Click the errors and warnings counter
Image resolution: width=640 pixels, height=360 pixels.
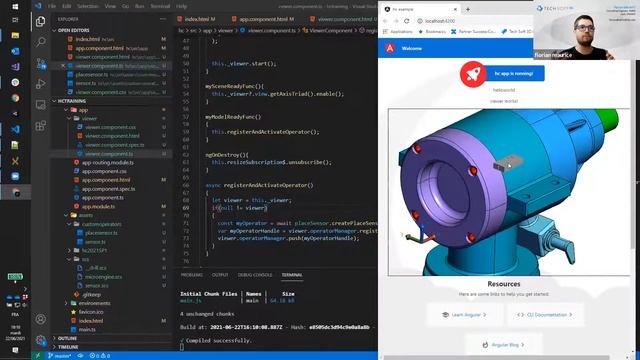pyautogui.click(x=99, y=356)
